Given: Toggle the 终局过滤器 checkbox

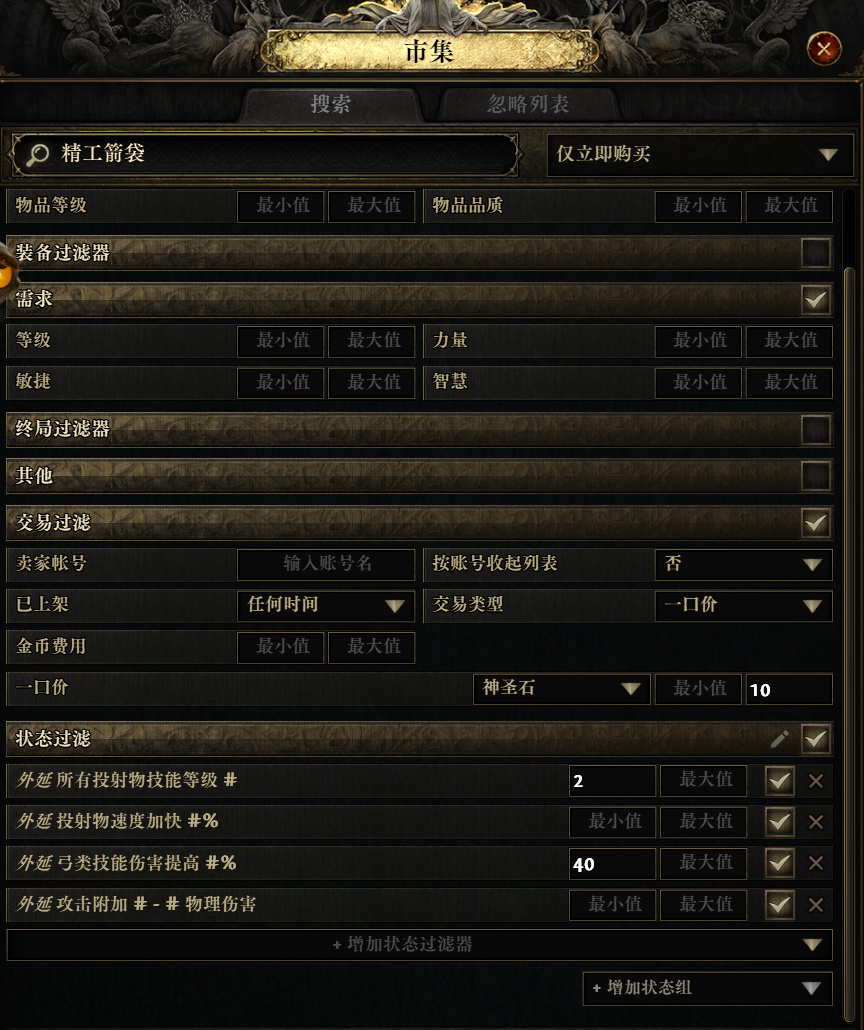Looking at the screenshot, I should pos(816,430).
